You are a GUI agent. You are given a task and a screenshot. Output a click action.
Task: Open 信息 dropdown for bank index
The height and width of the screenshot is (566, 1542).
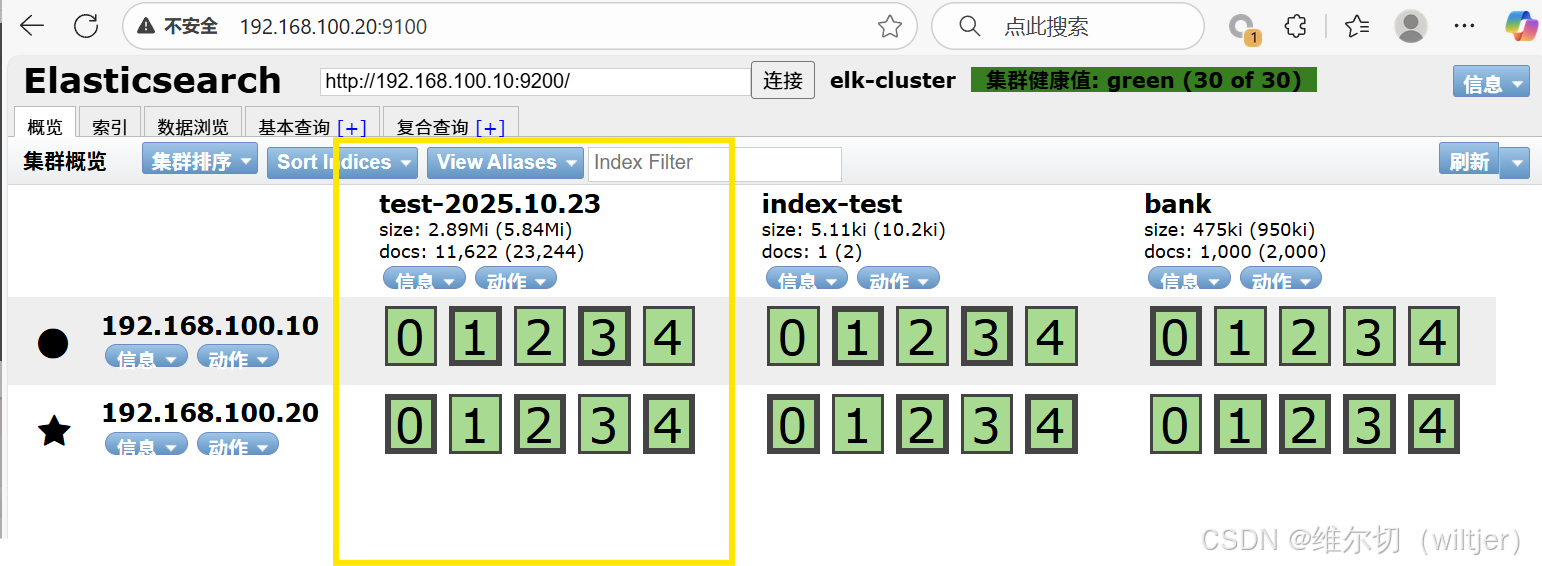point(1190,279)
